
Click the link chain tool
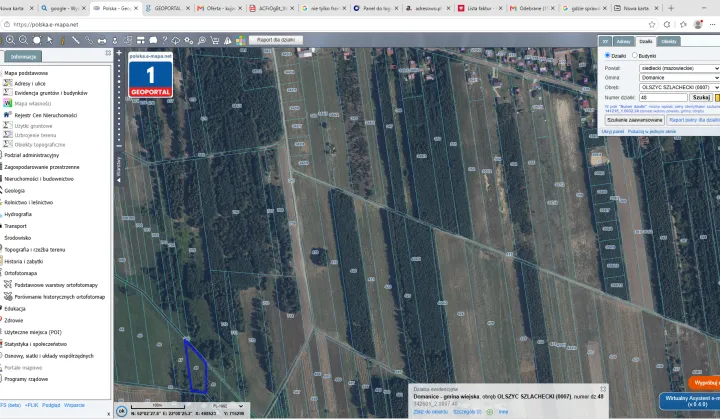tap(89, 40)
